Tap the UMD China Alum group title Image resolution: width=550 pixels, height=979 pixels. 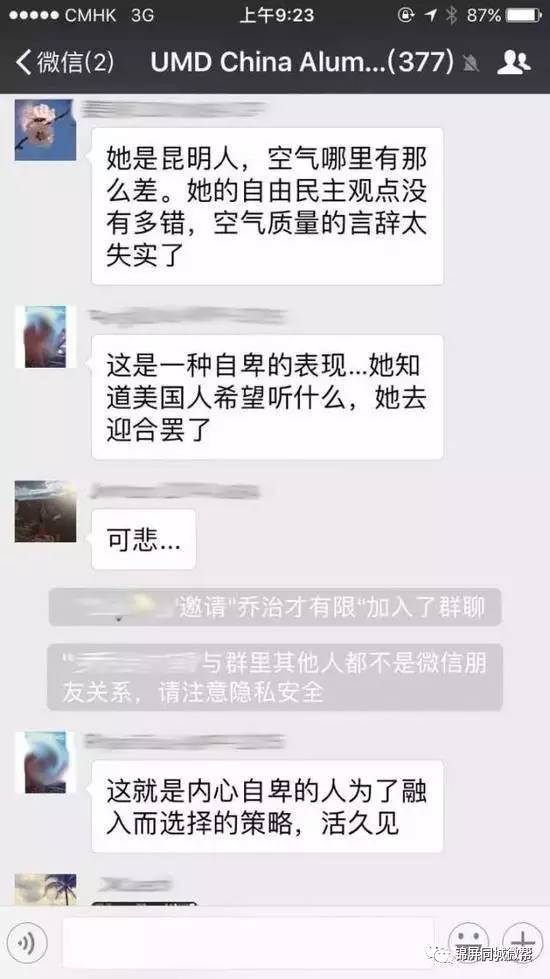tap(302, 62)
